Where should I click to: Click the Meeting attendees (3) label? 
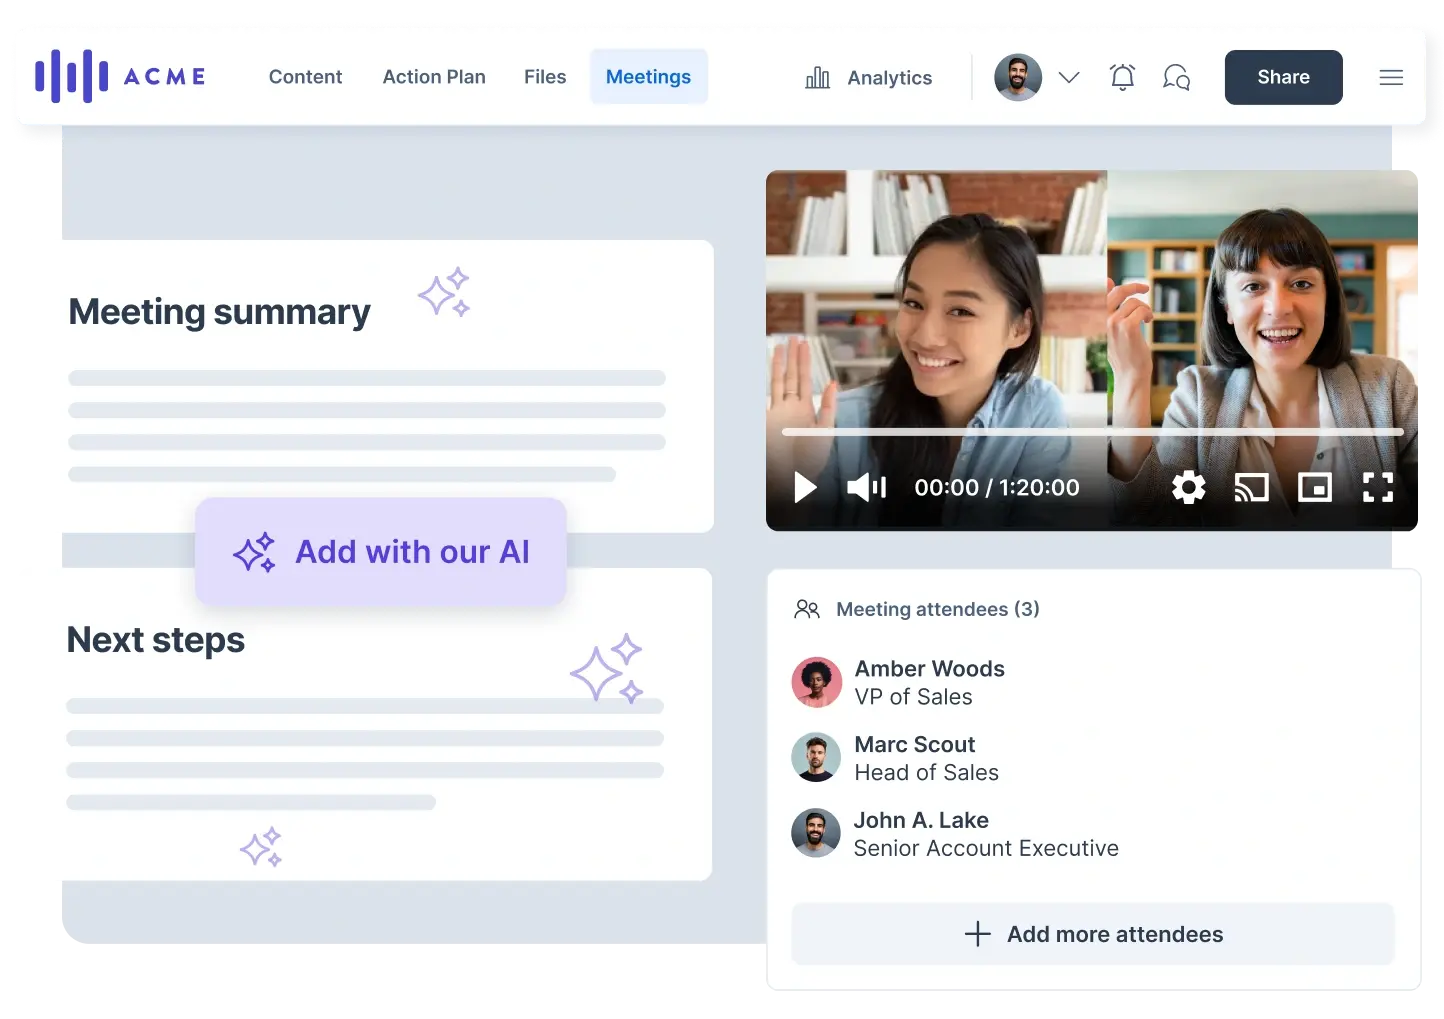click(938, 609)
